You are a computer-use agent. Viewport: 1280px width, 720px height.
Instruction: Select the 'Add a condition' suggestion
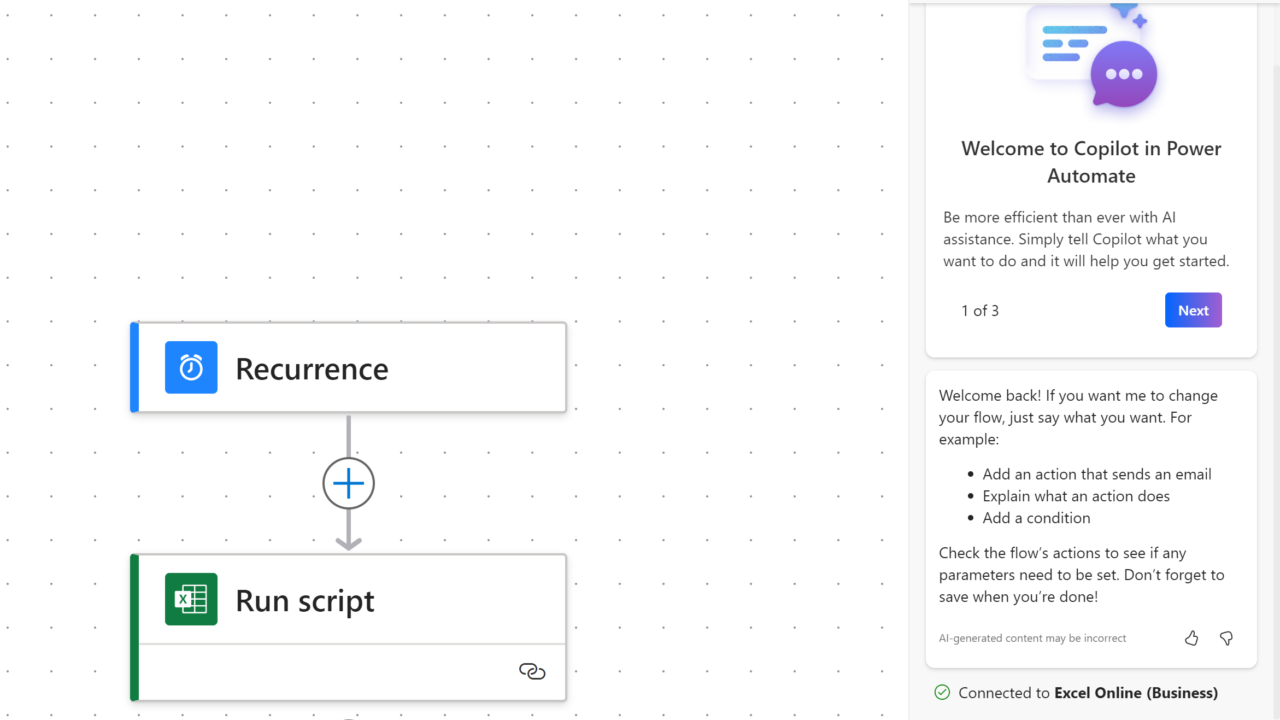[x=1036, y=518]
